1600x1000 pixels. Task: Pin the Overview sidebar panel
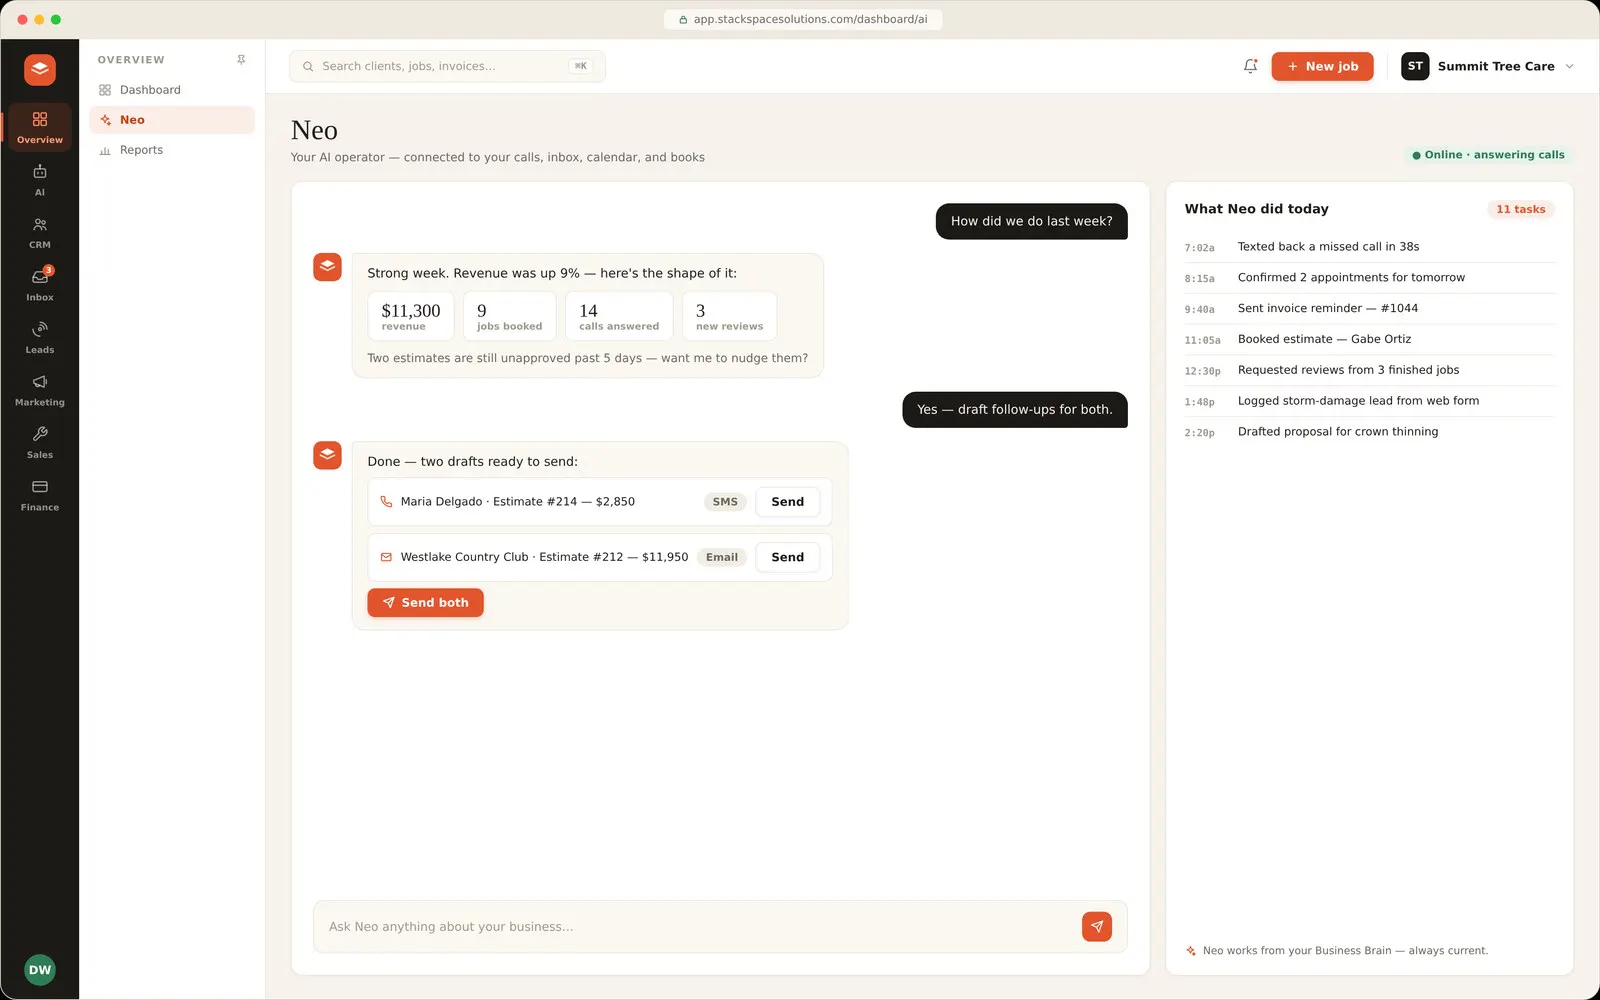[241, 60]
